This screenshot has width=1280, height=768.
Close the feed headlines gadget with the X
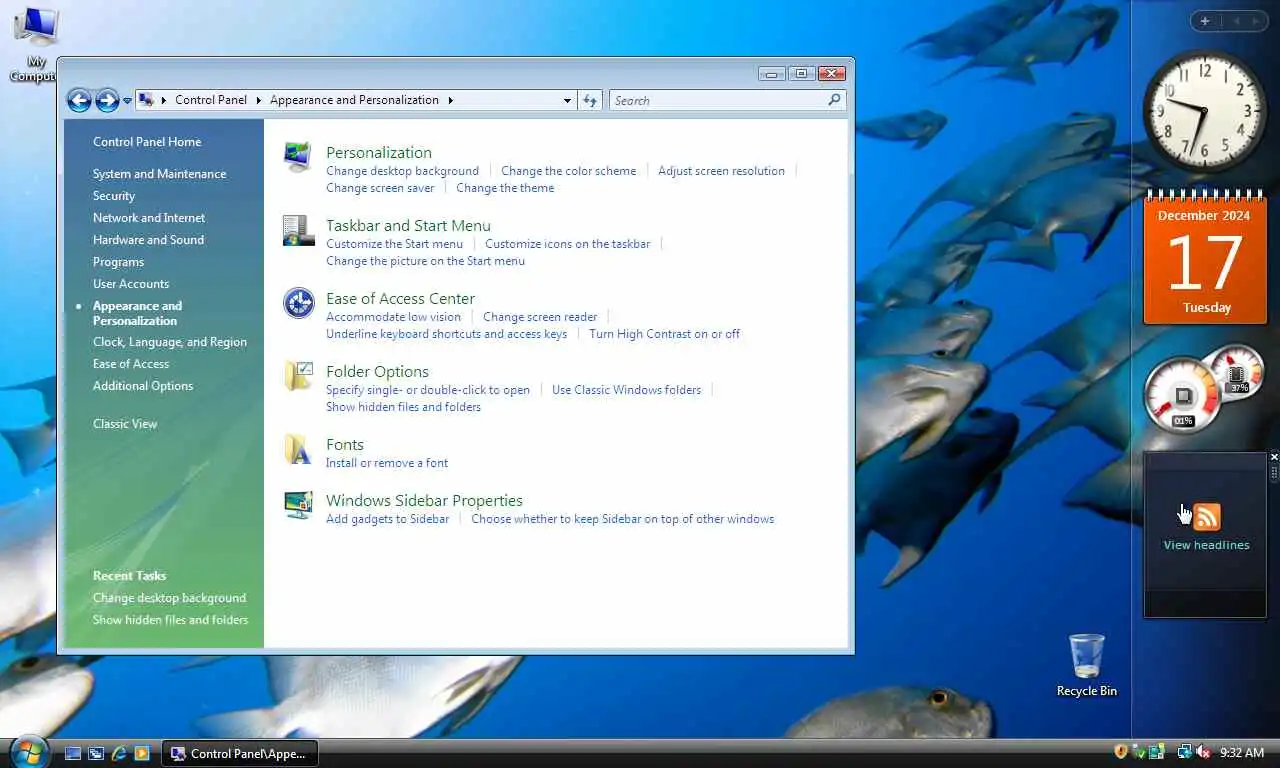point(1274,457)
